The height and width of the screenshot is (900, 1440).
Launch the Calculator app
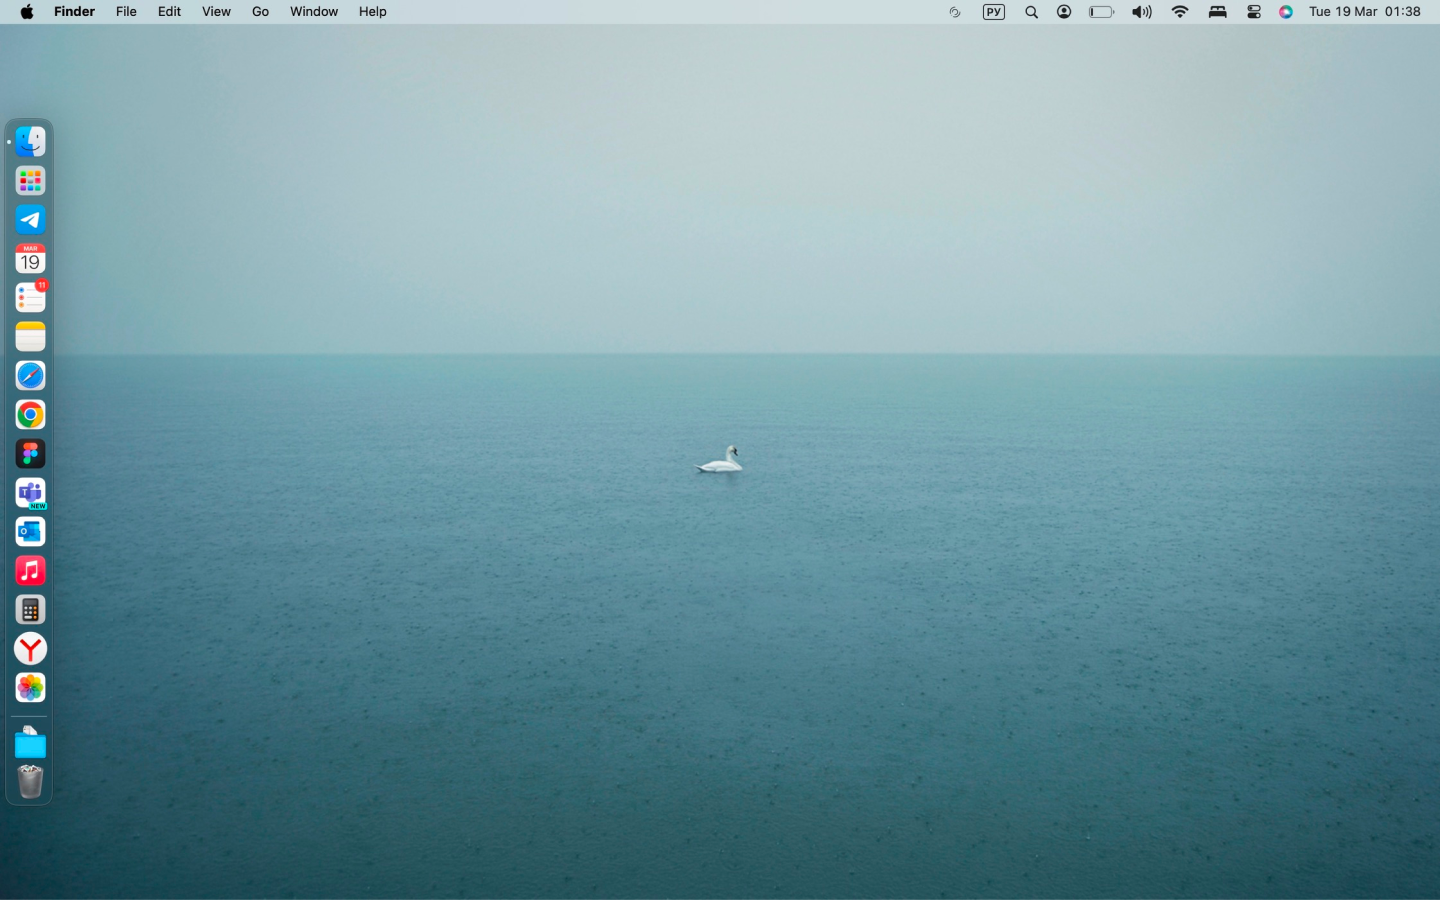coord(30,610)
